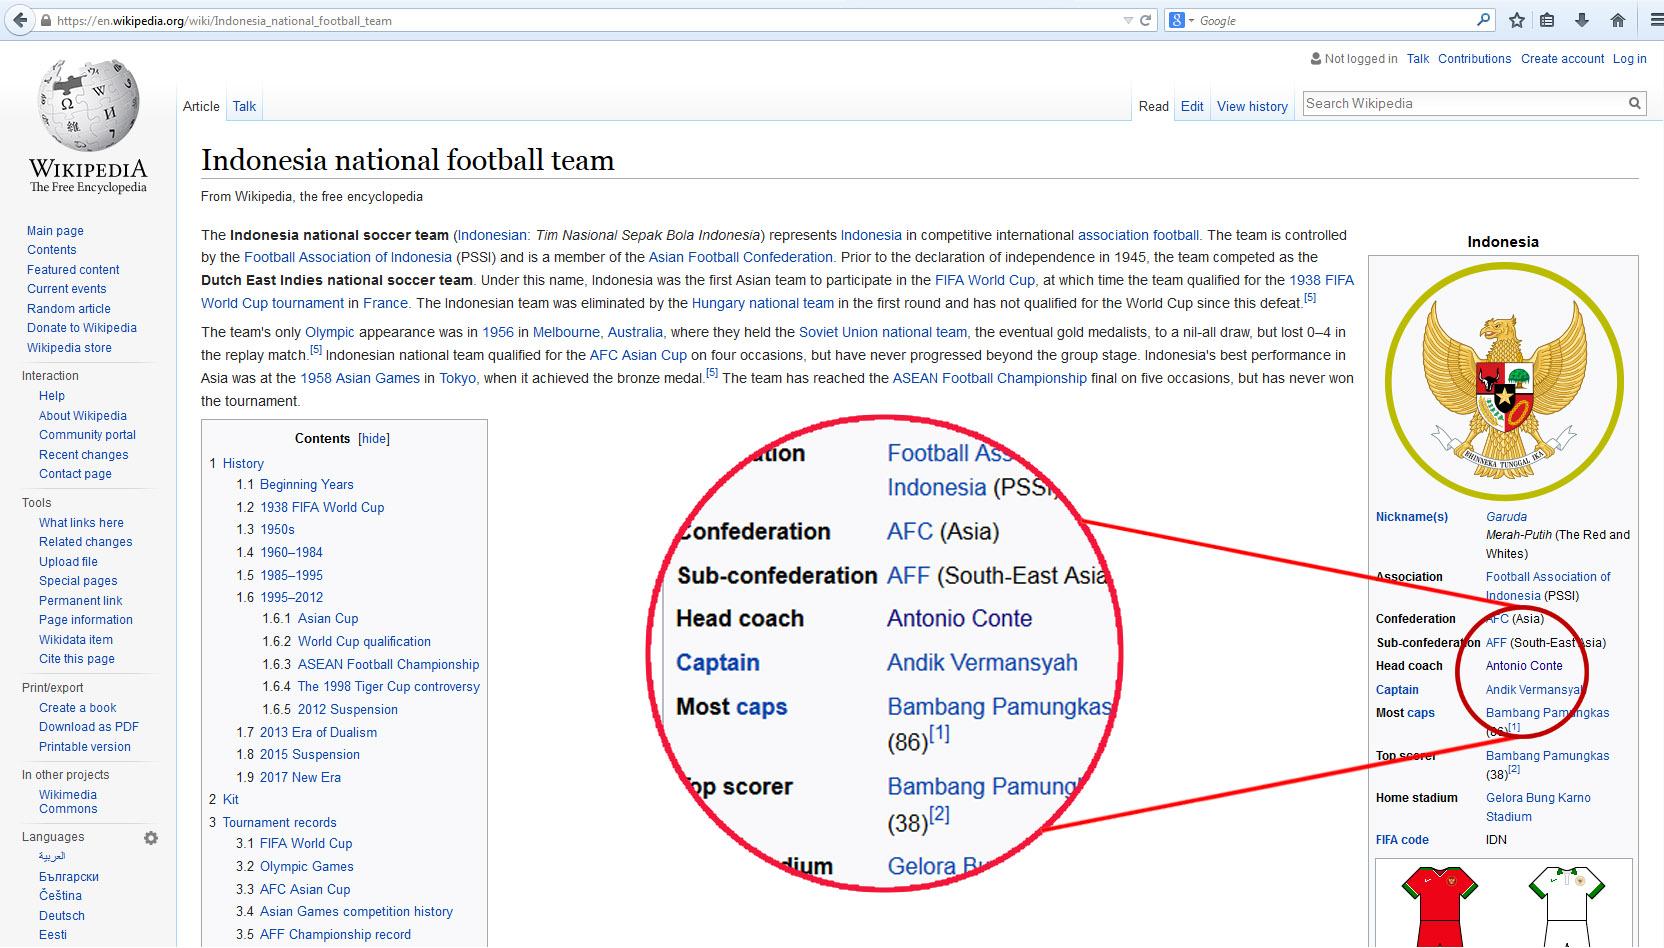Open language settings gear icon
Image resolution: width=1664 pixels, height=948 pixels.
pyautogui.click(x=151, y=838)
